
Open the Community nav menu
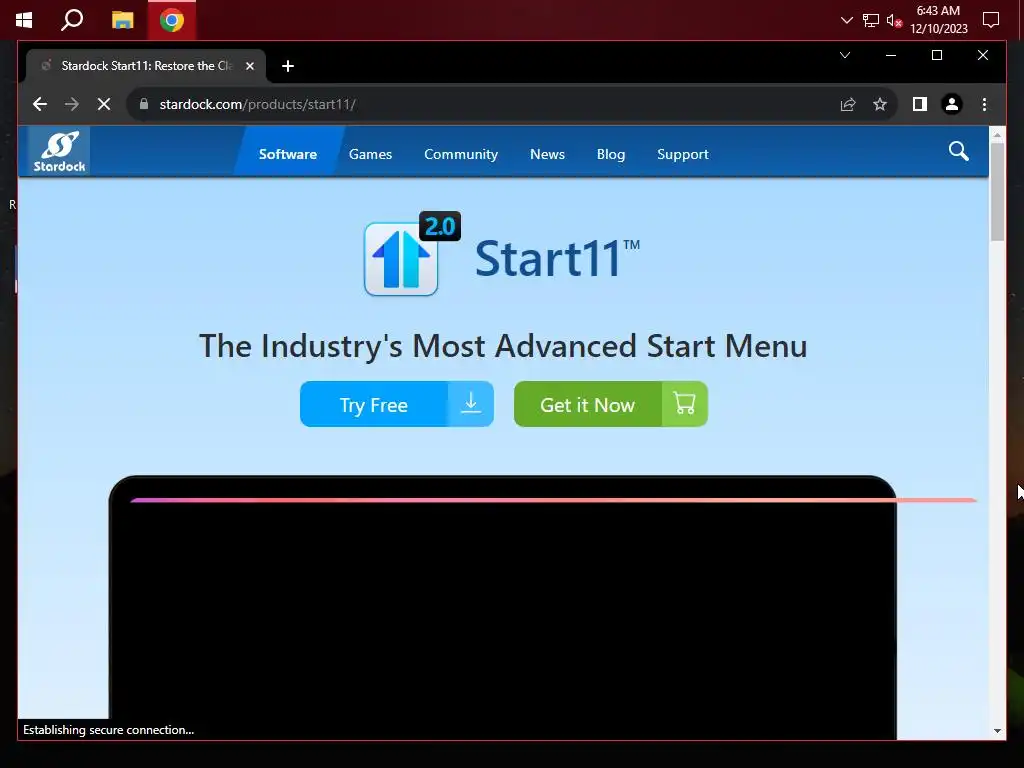461,154
